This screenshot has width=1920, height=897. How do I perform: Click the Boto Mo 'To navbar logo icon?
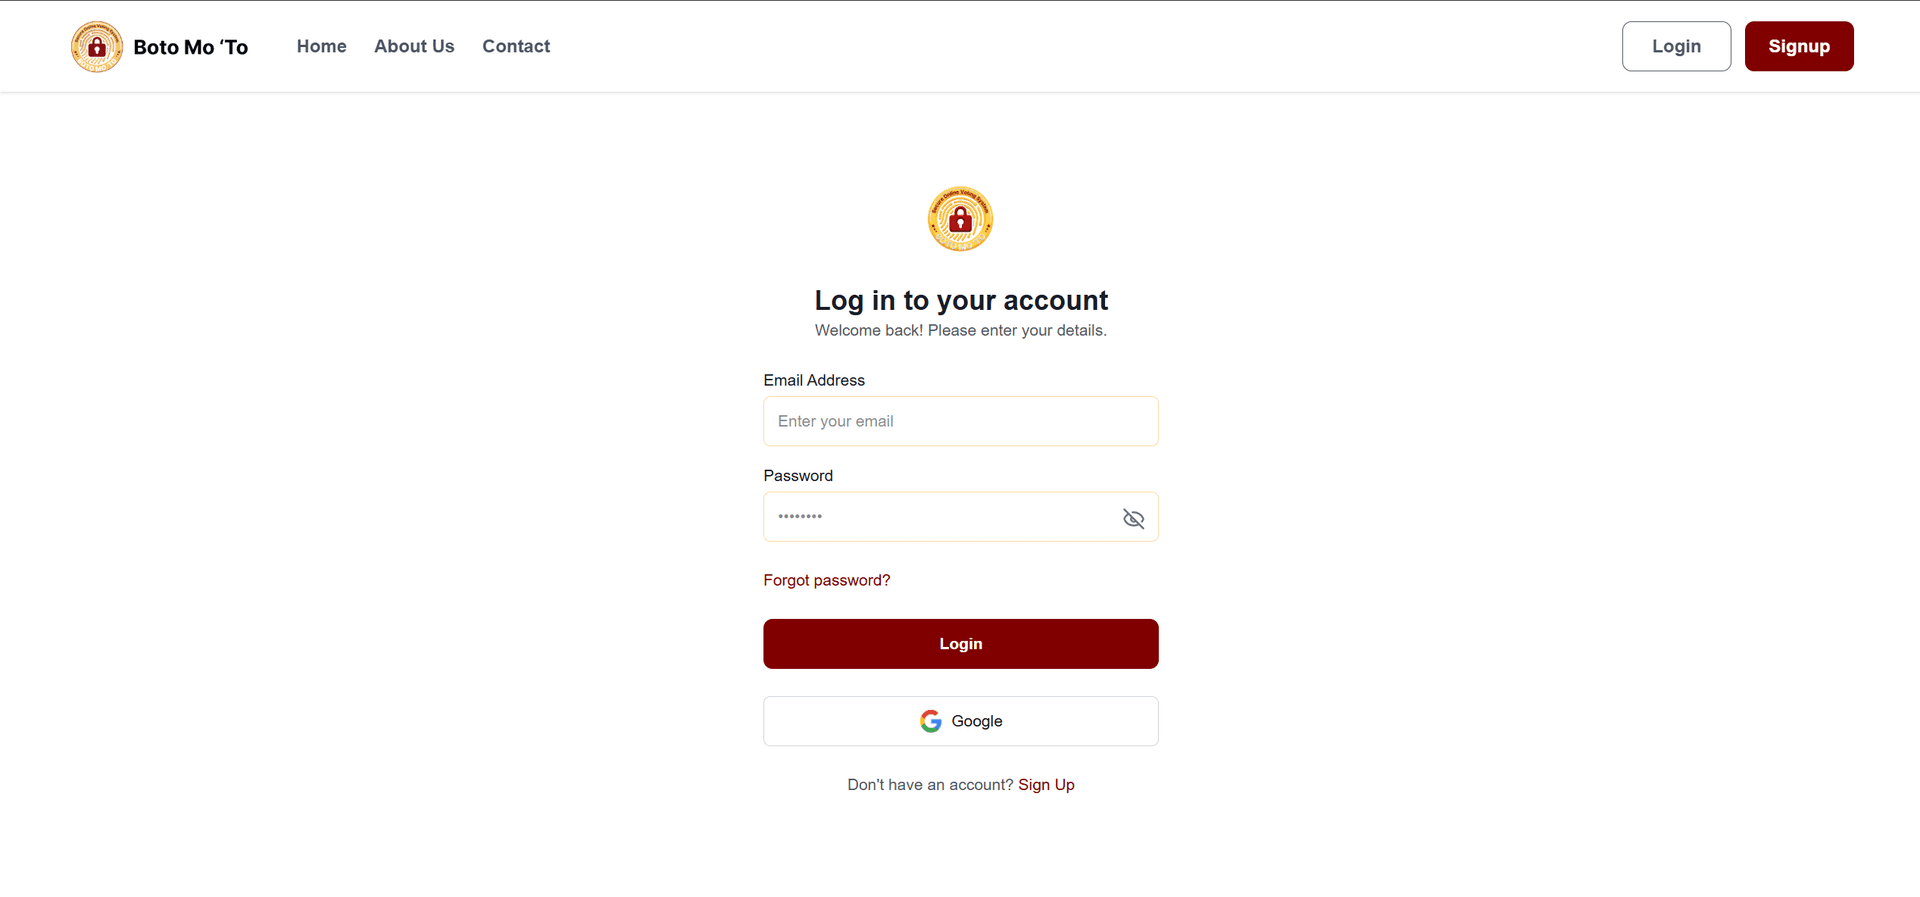click(x=97, y=47)
